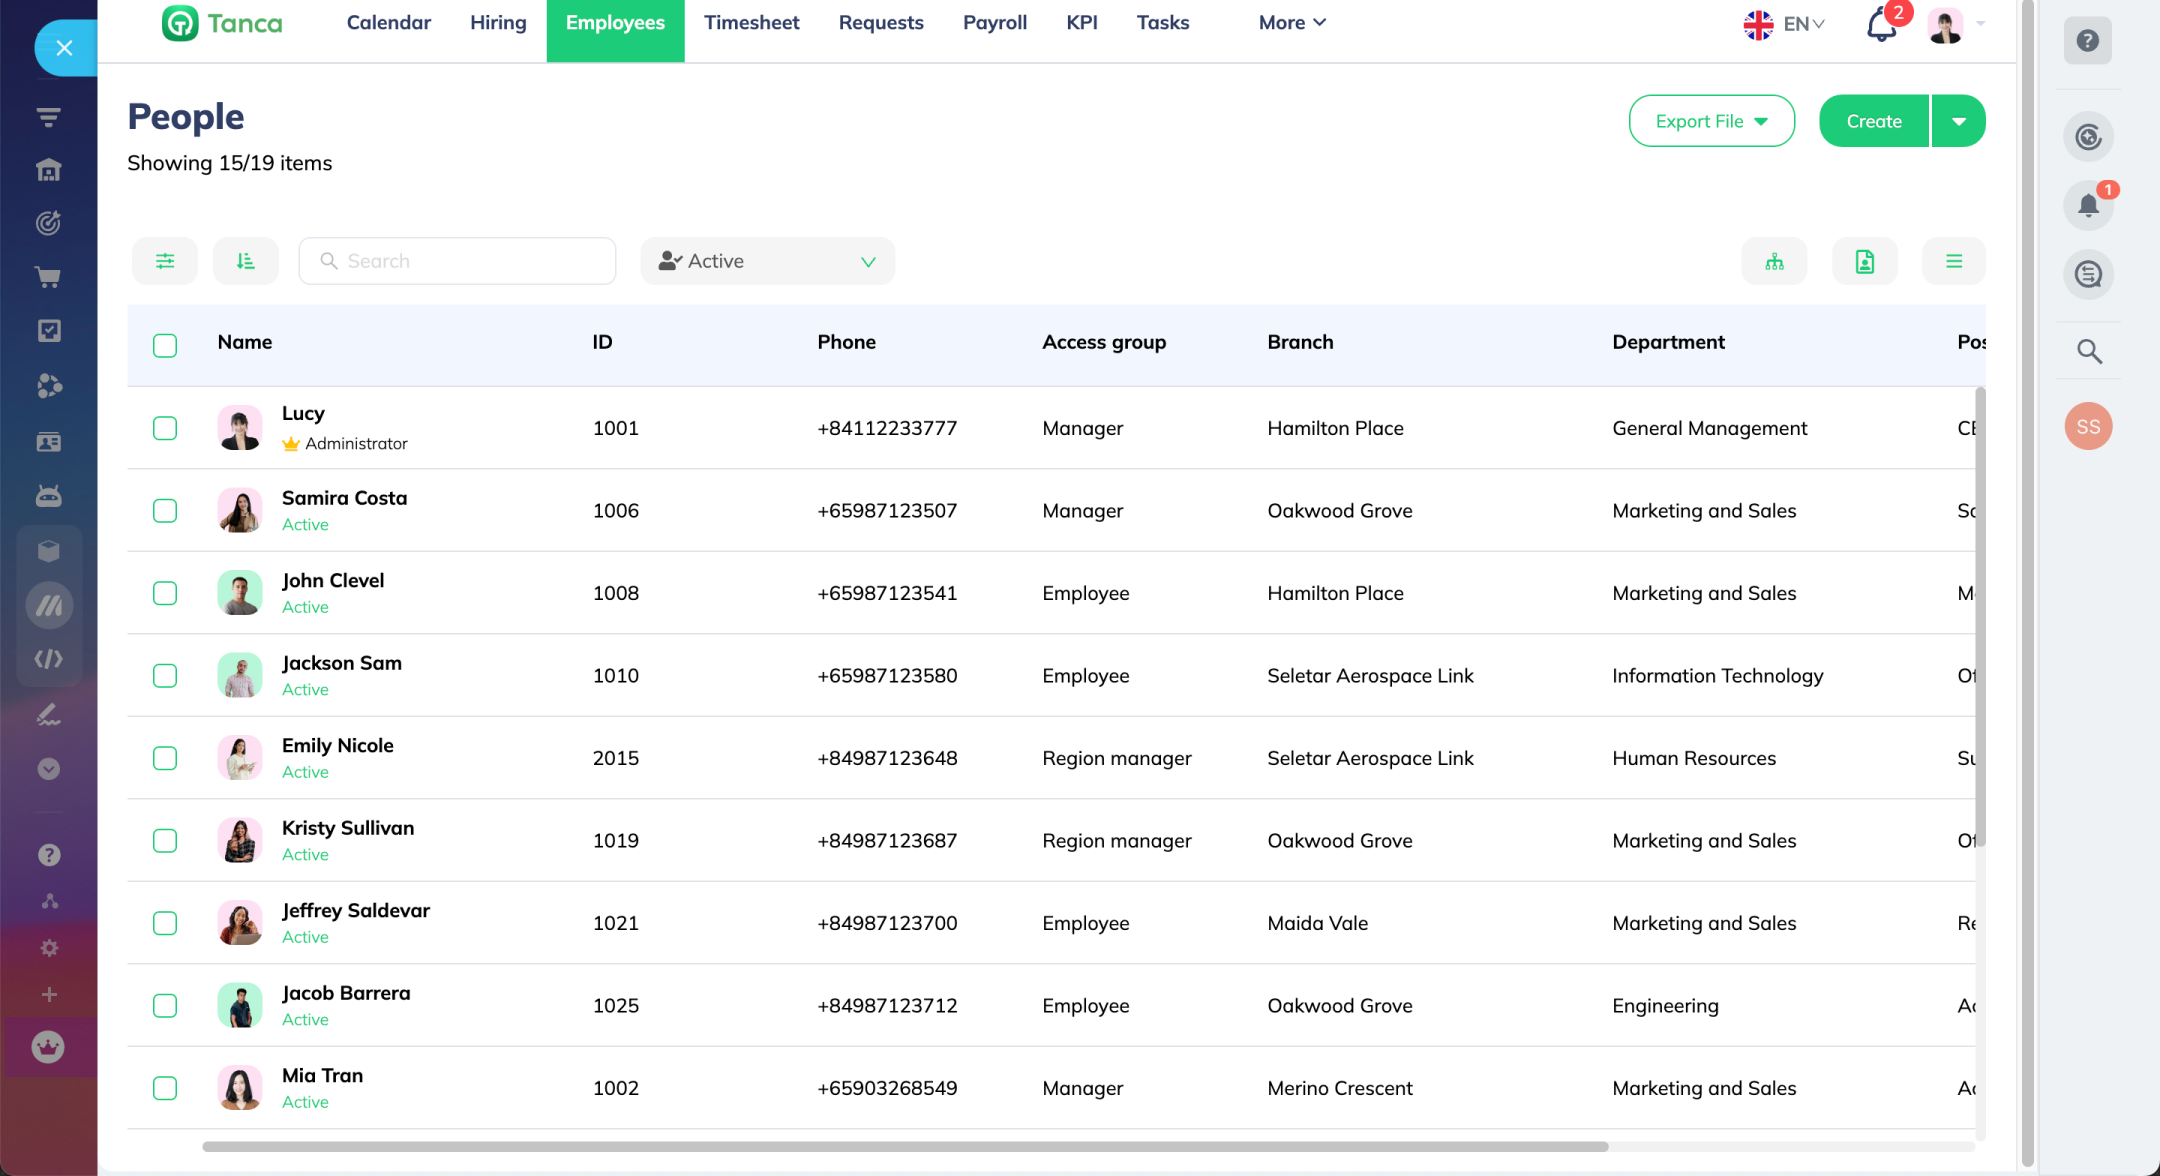Switch to the Timesheet tab
The height and width of the screenshot is (1176, 2160).
point(751,23)
